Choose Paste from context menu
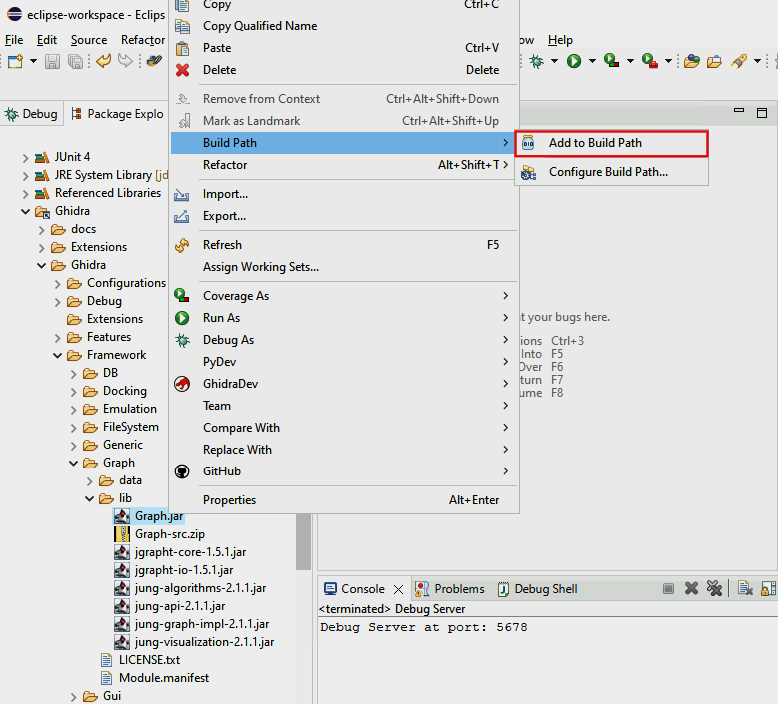 tap(344, 48)
